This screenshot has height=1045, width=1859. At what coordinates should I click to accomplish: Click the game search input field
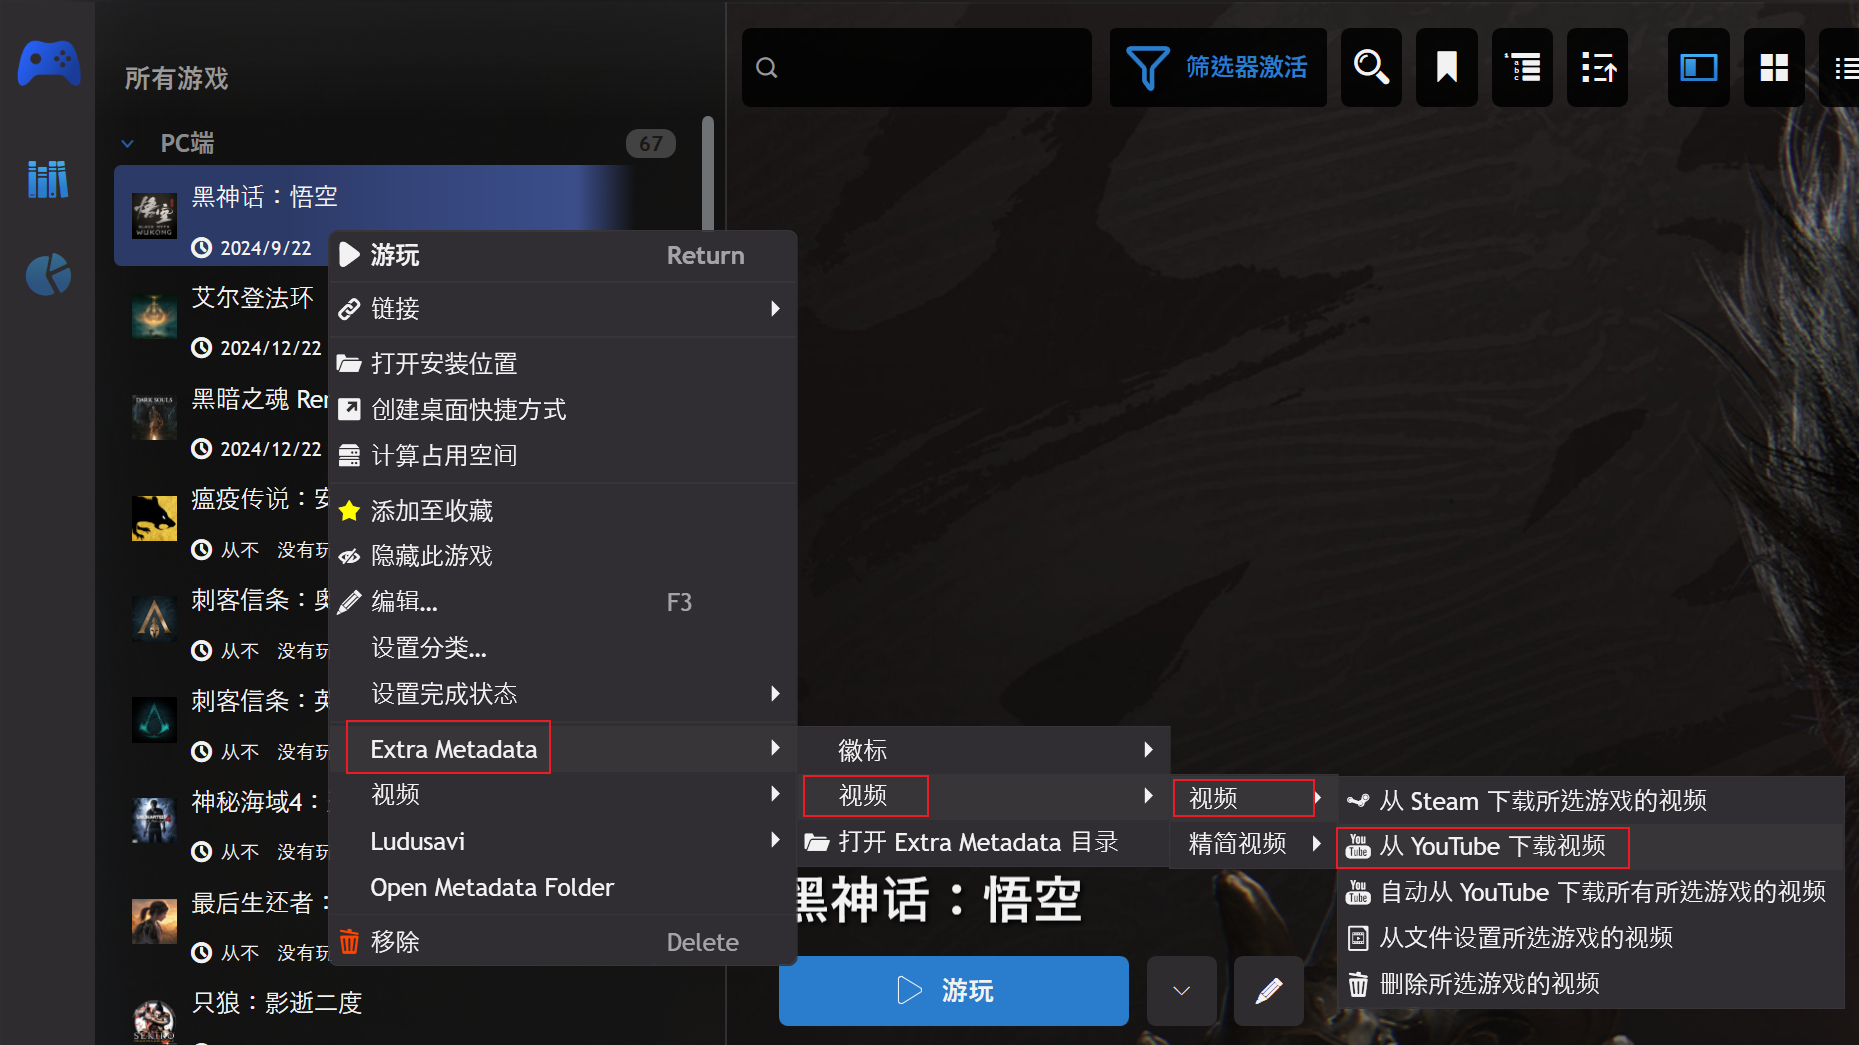pos(916,68)
